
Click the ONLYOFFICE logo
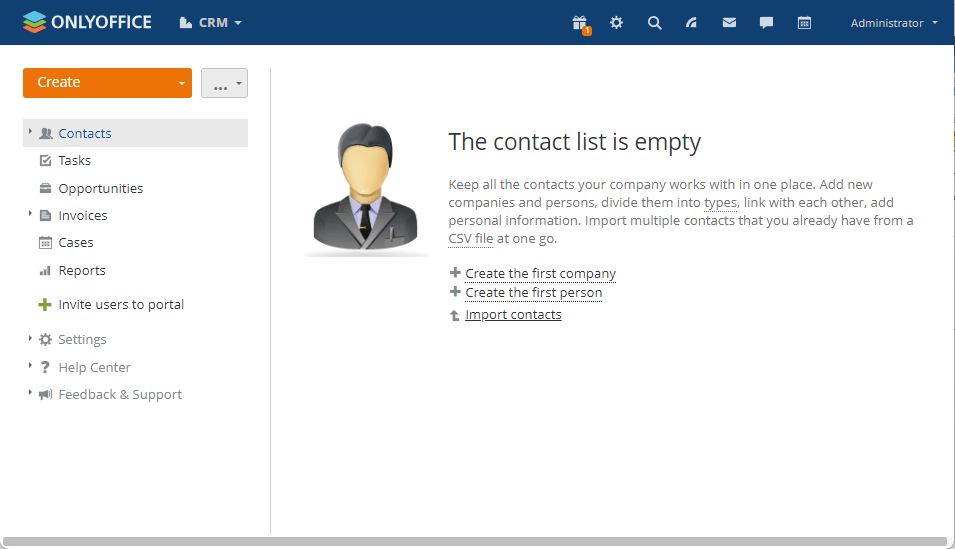pos(87,22)
